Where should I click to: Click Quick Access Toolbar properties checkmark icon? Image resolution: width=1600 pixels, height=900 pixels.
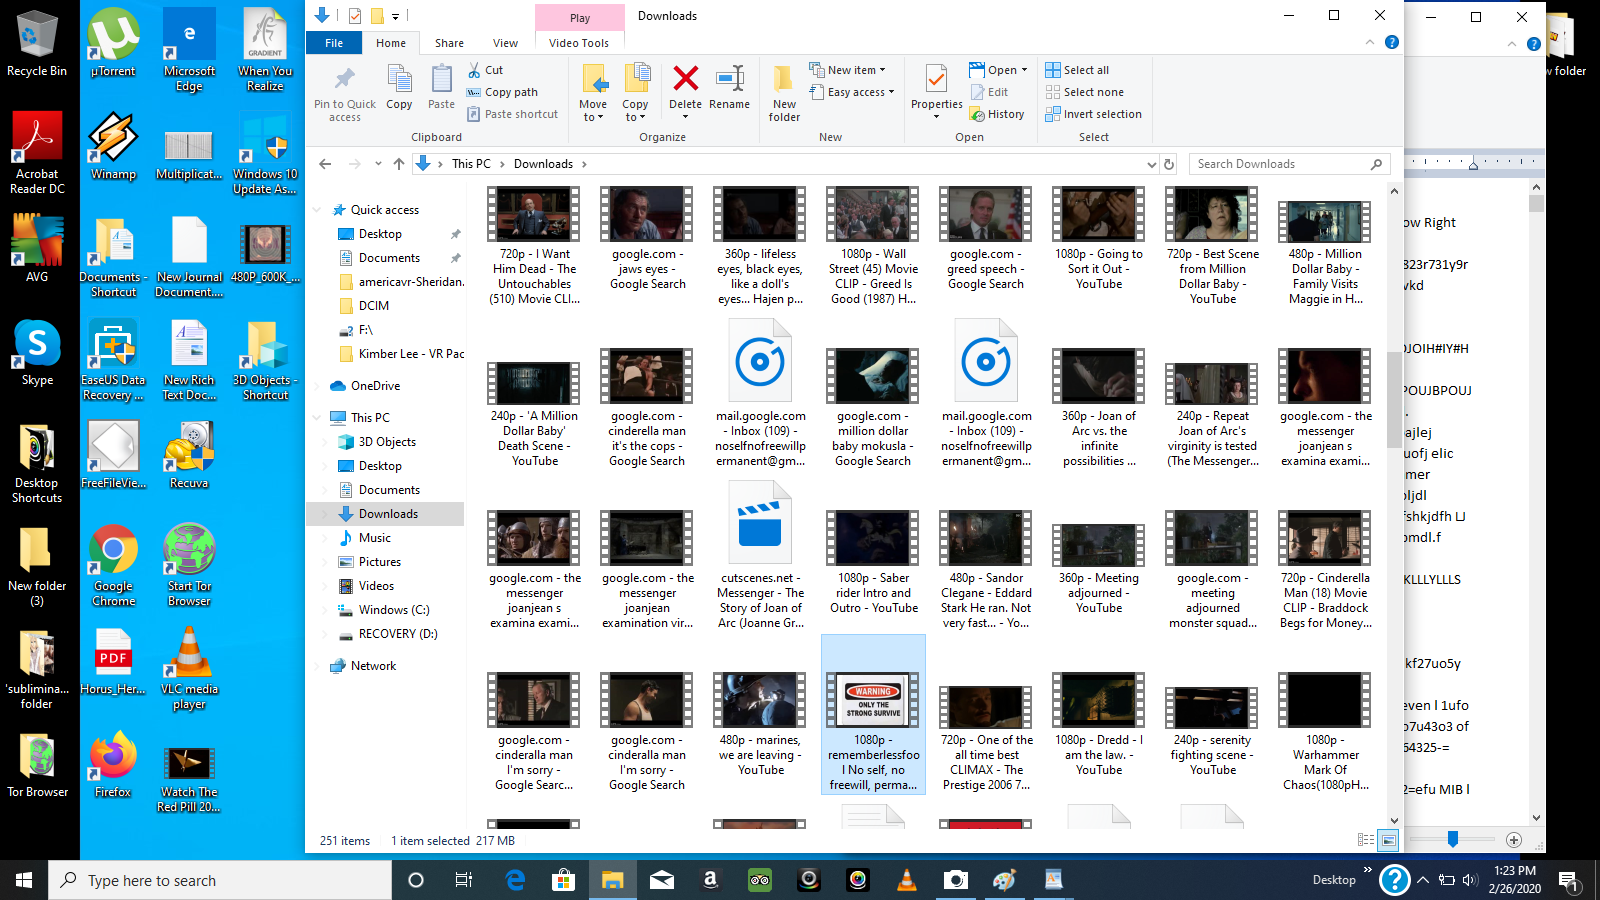point(355,16)
